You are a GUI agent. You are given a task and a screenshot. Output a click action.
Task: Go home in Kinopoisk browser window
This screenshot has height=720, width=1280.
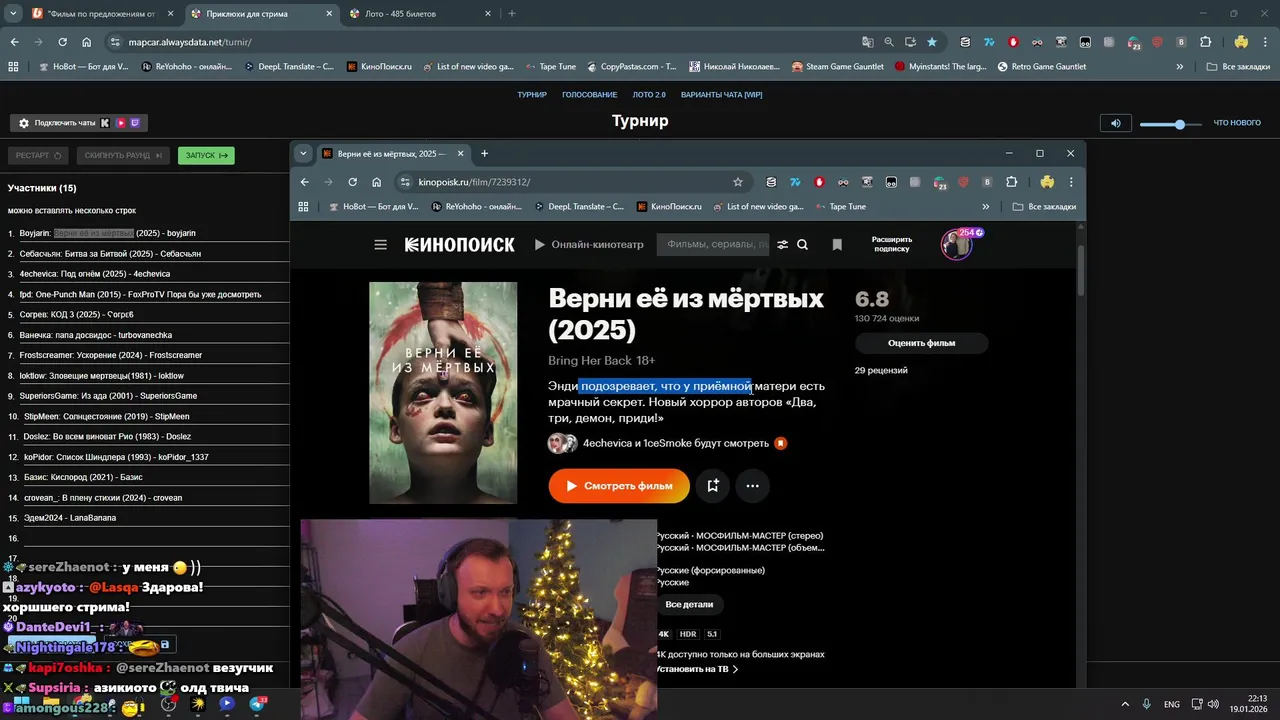point(376,182)
